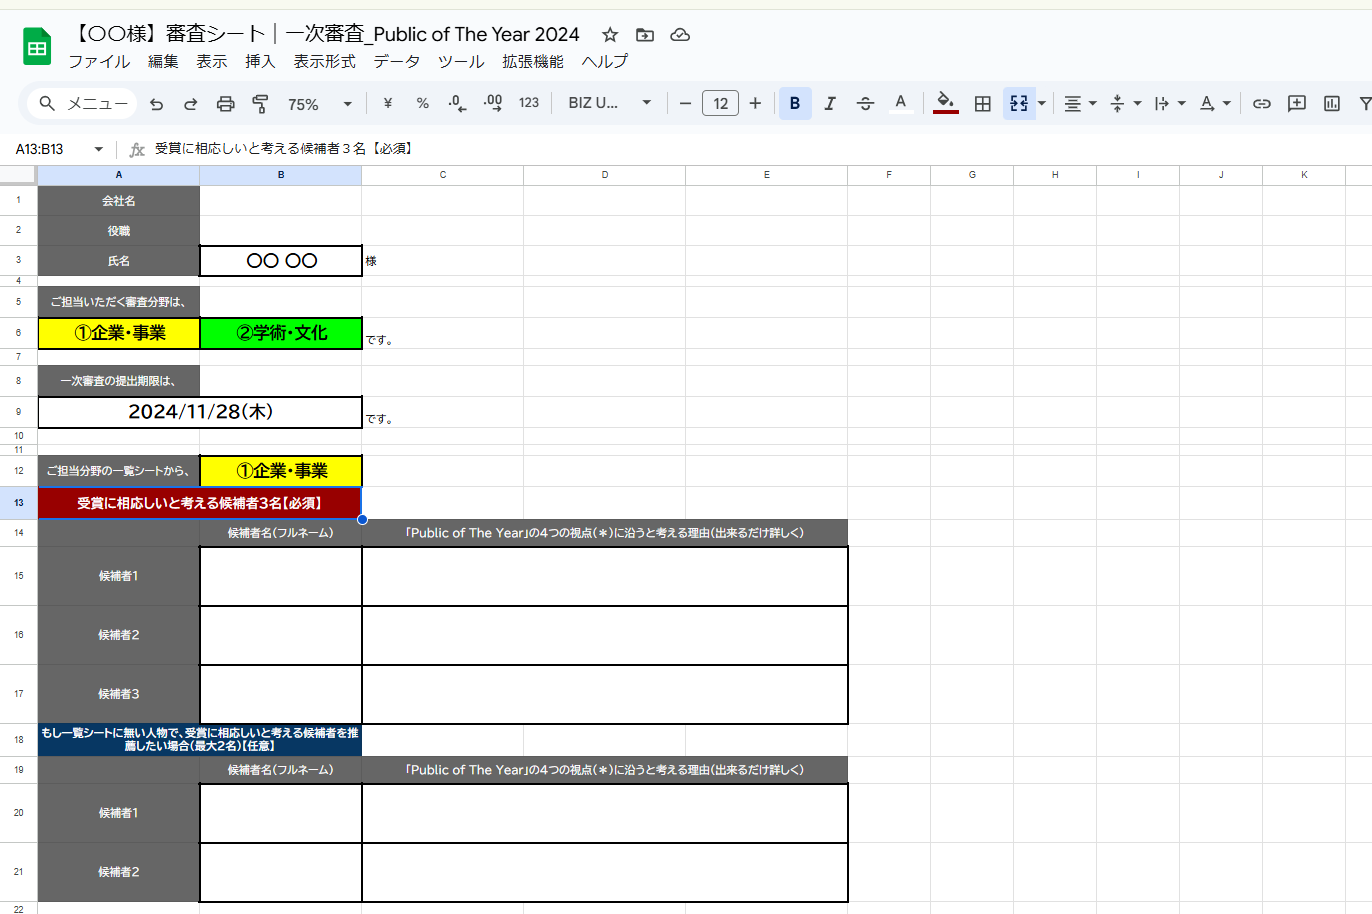Open the データ menu

[397, 62]
